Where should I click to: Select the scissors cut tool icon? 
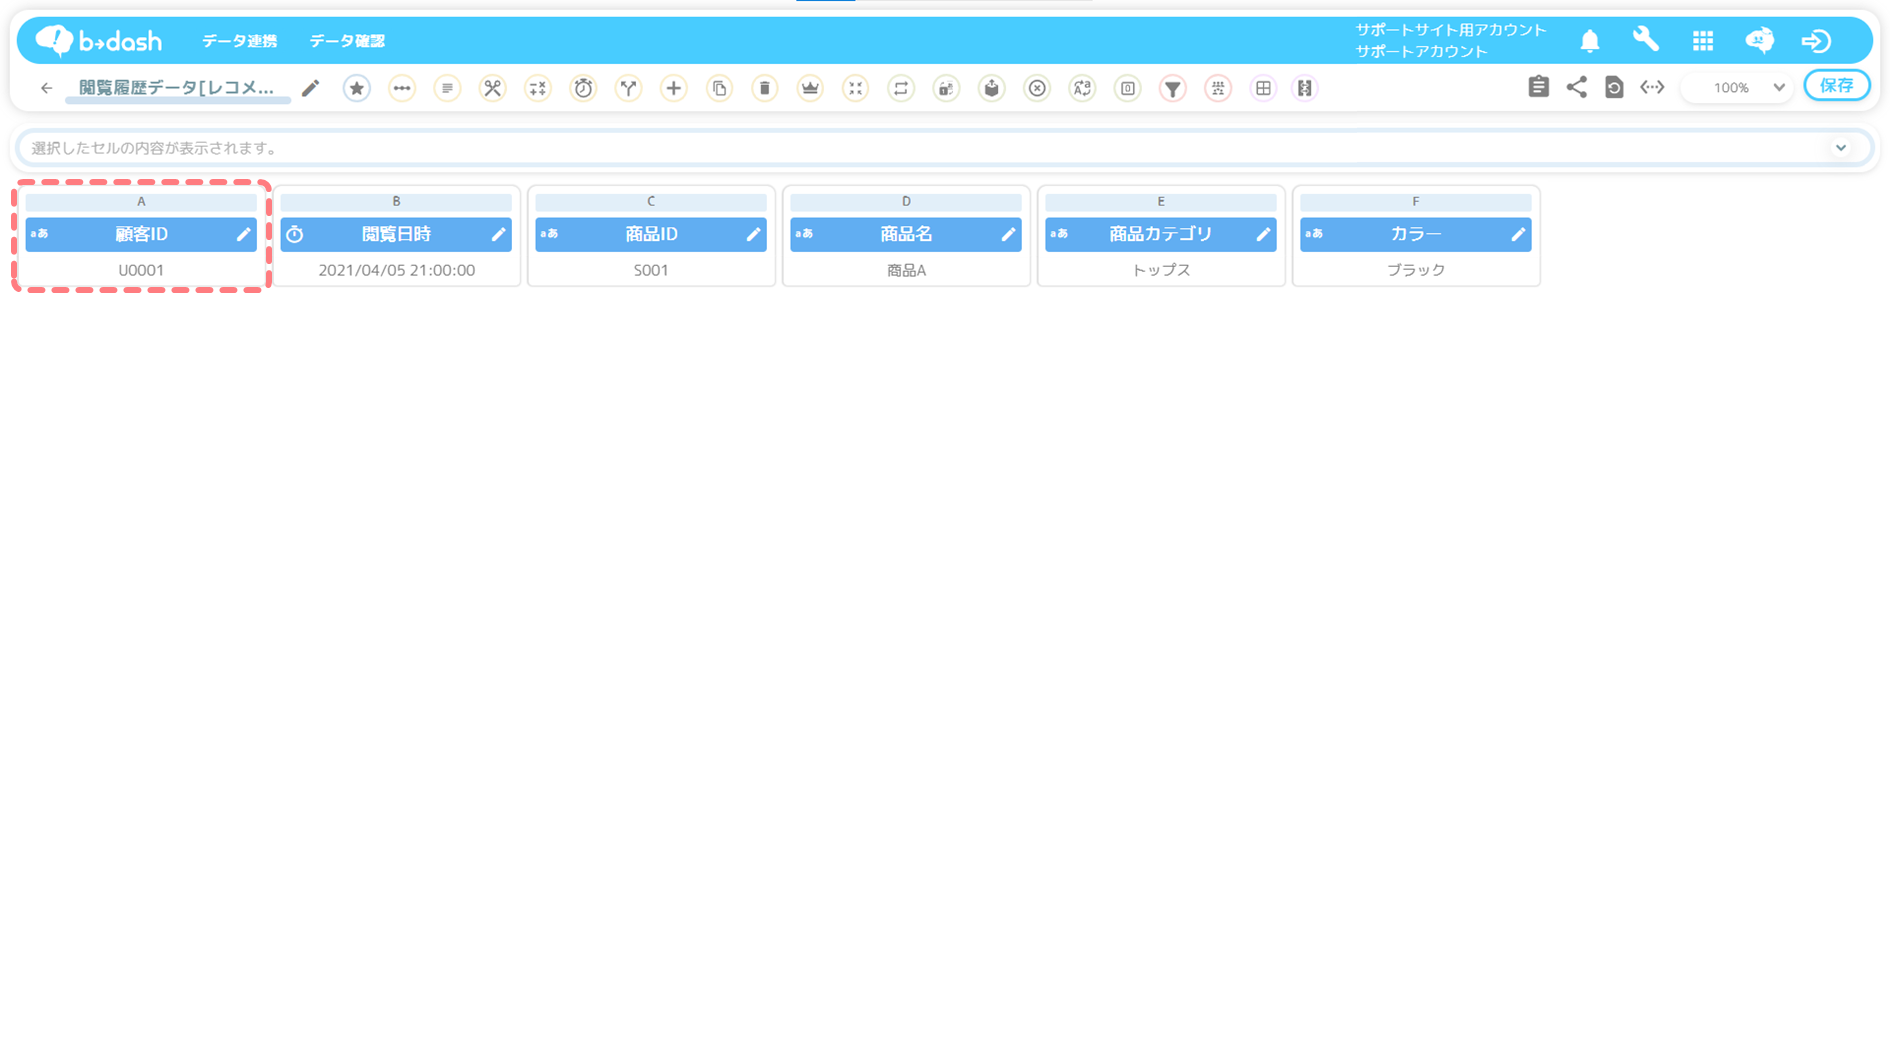tap(492, 88)
